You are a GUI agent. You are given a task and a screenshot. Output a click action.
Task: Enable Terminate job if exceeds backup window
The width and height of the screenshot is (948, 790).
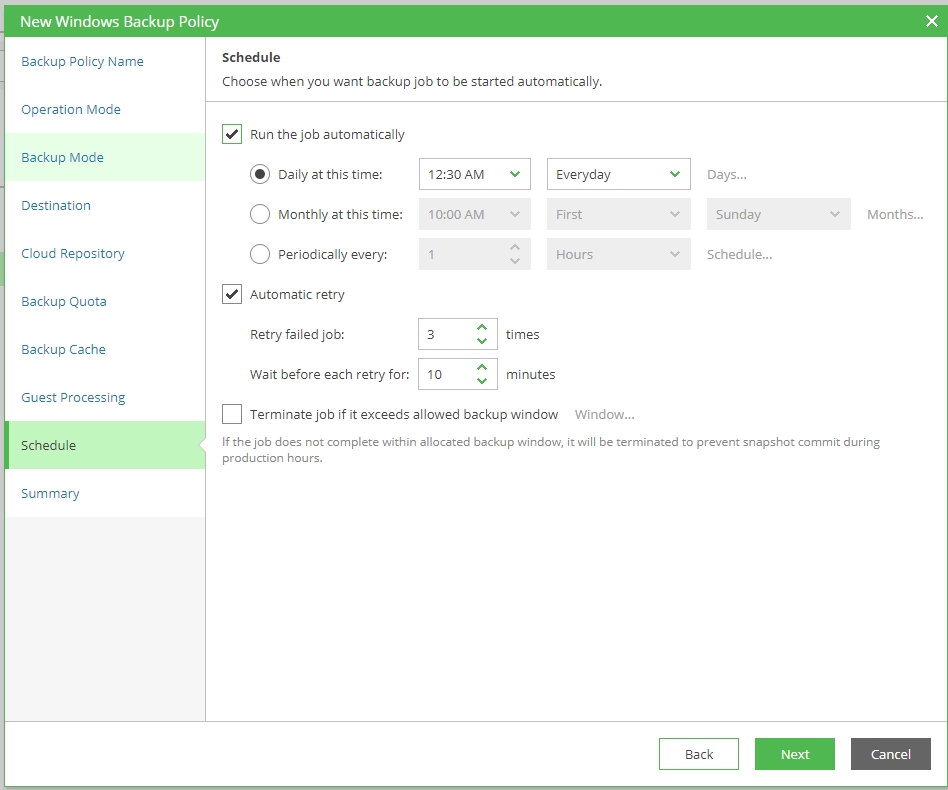click(x=232, y=414)
